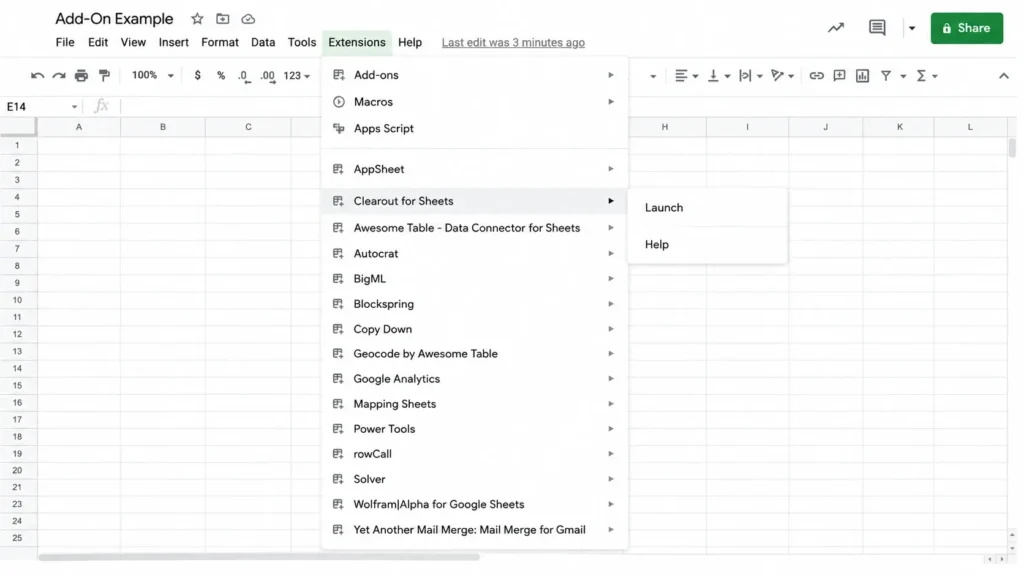The image size is (1024, 576).
Task: Select row 14 header
Action: point(18,368)
